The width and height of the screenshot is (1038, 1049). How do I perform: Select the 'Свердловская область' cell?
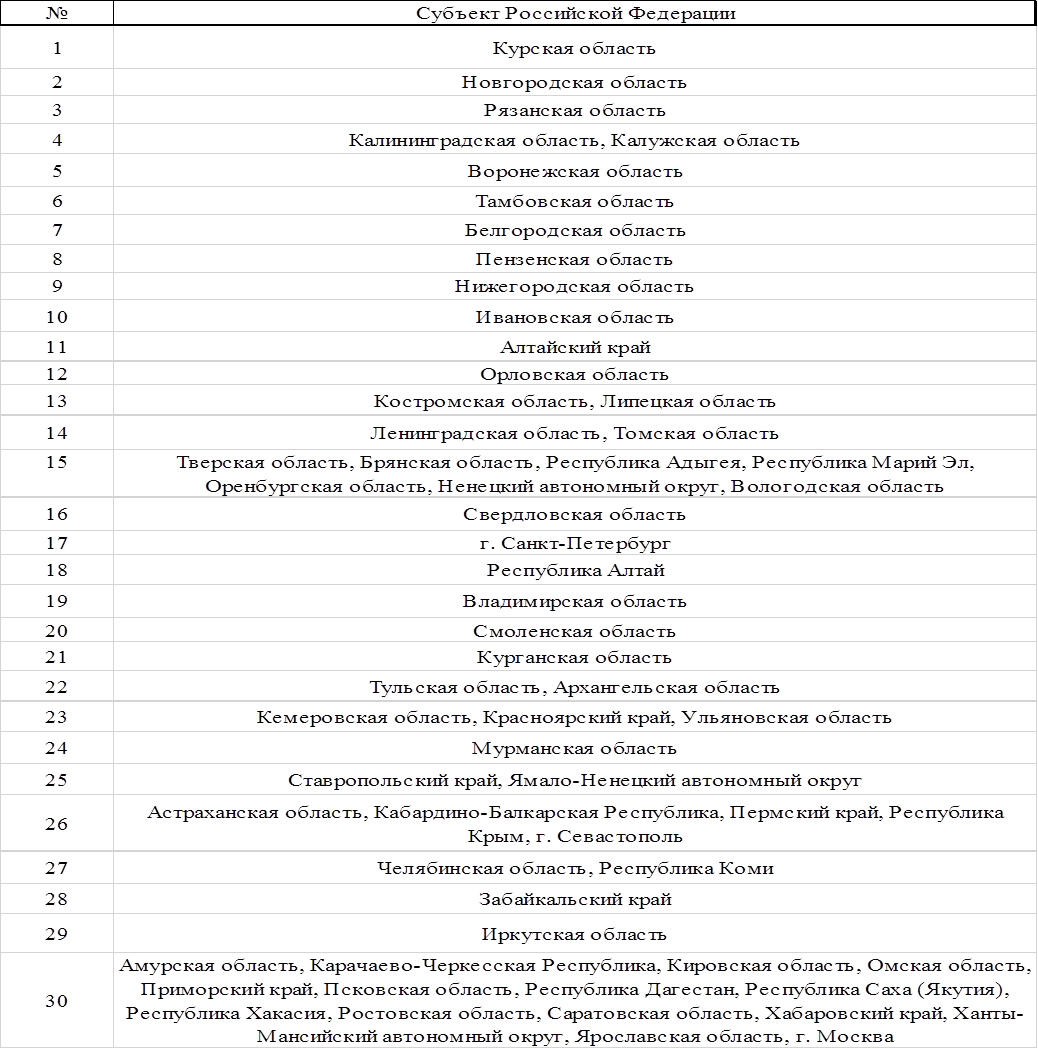click(x=575, y=514)
